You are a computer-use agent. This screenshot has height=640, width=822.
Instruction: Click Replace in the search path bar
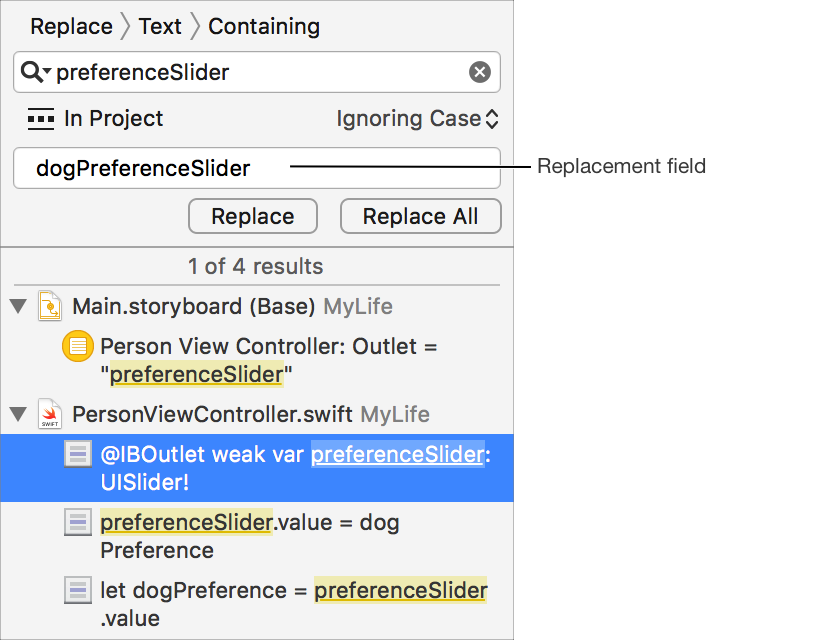pos(71,26)
